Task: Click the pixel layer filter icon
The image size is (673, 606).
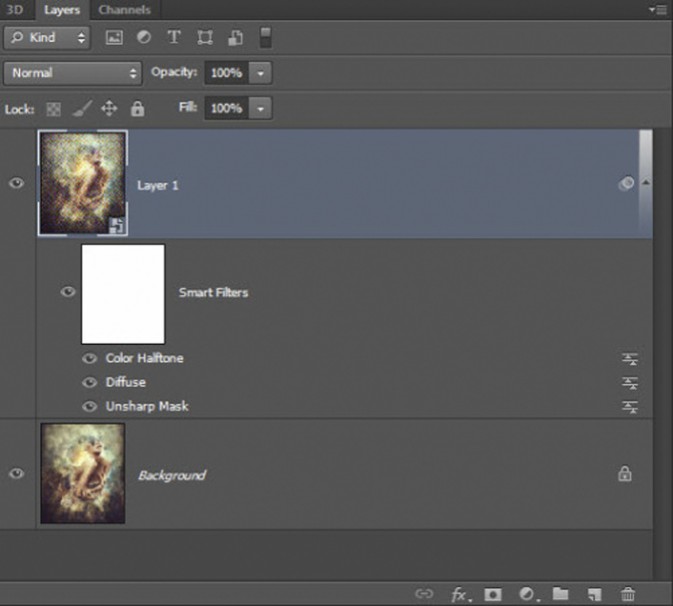Action: [x=113, y=38]
